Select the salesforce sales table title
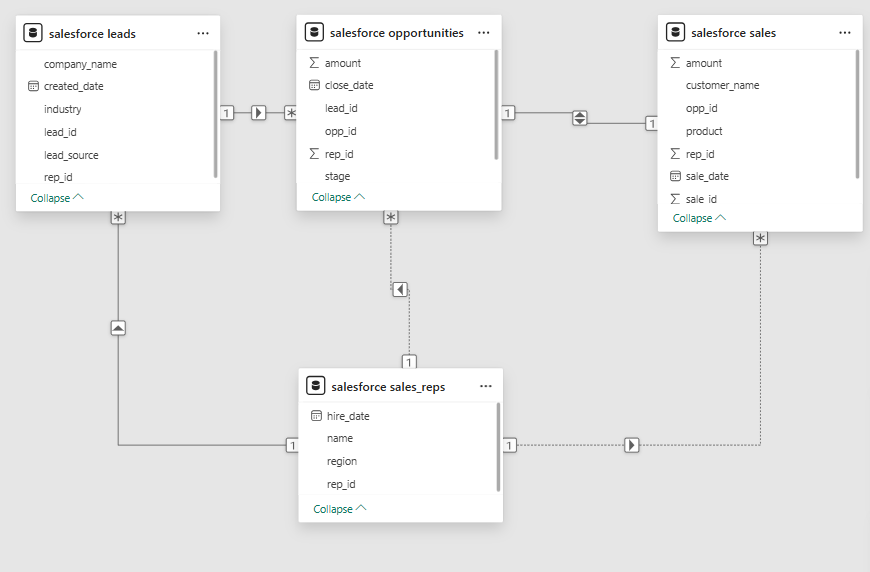Screen dimensions: 870x572 click(734, 33)
